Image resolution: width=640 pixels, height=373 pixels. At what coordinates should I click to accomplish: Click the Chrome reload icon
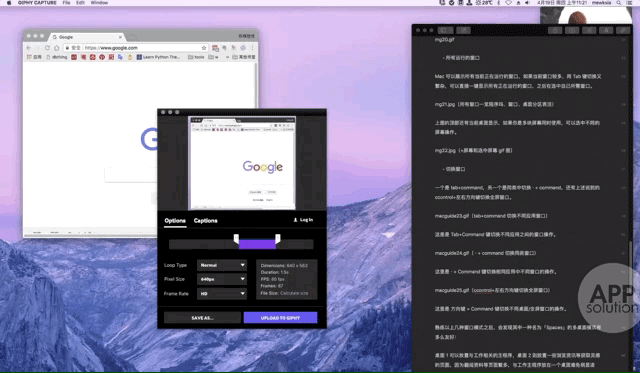tap(47, 48)
